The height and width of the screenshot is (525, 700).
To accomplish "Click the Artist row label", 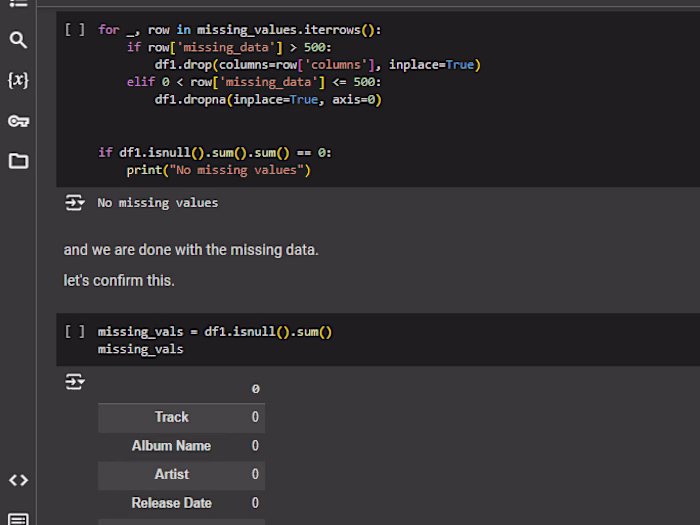I will (x=171, y=474).
